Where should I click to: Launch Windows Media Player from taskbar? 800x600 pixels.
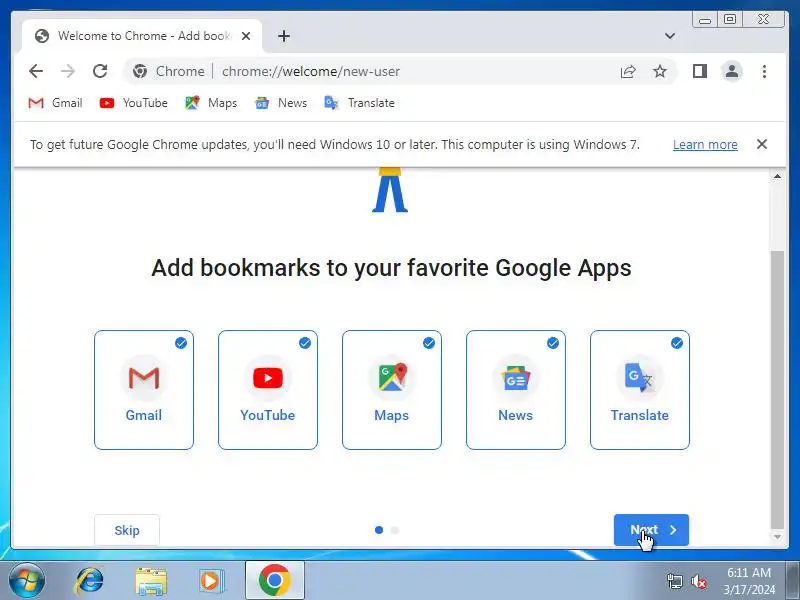point(211,581)
